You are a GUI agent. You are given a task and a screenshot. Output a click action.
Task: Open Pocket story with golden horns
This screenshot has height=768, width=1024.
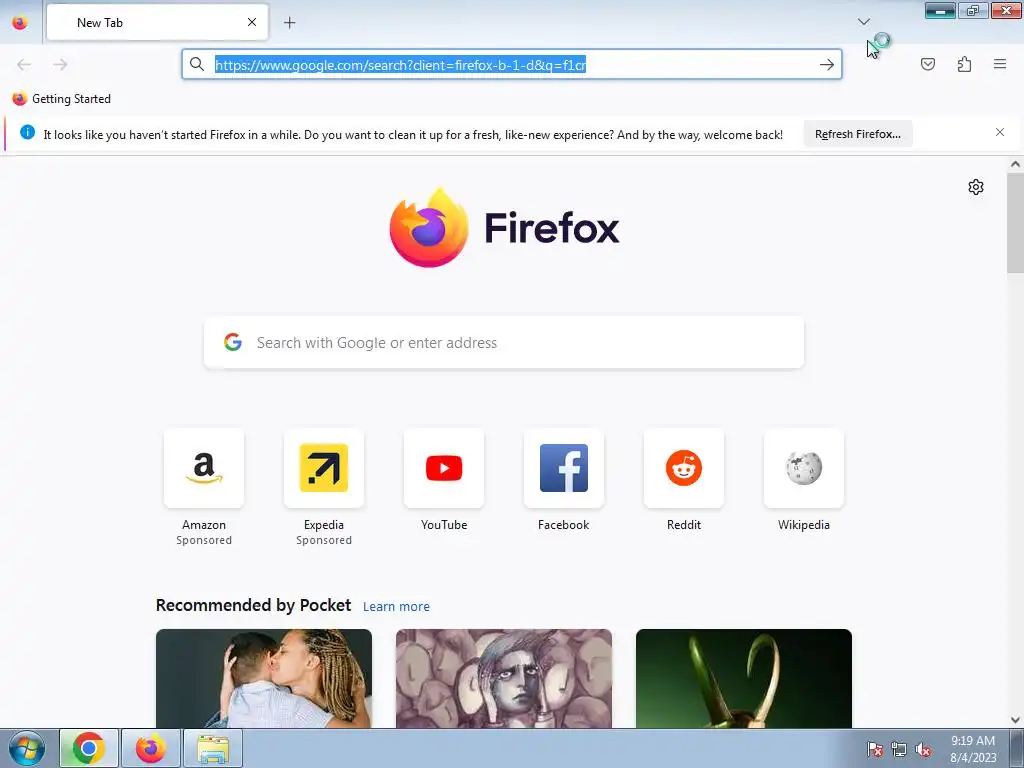pyautogui.click(x=743, y=678)
